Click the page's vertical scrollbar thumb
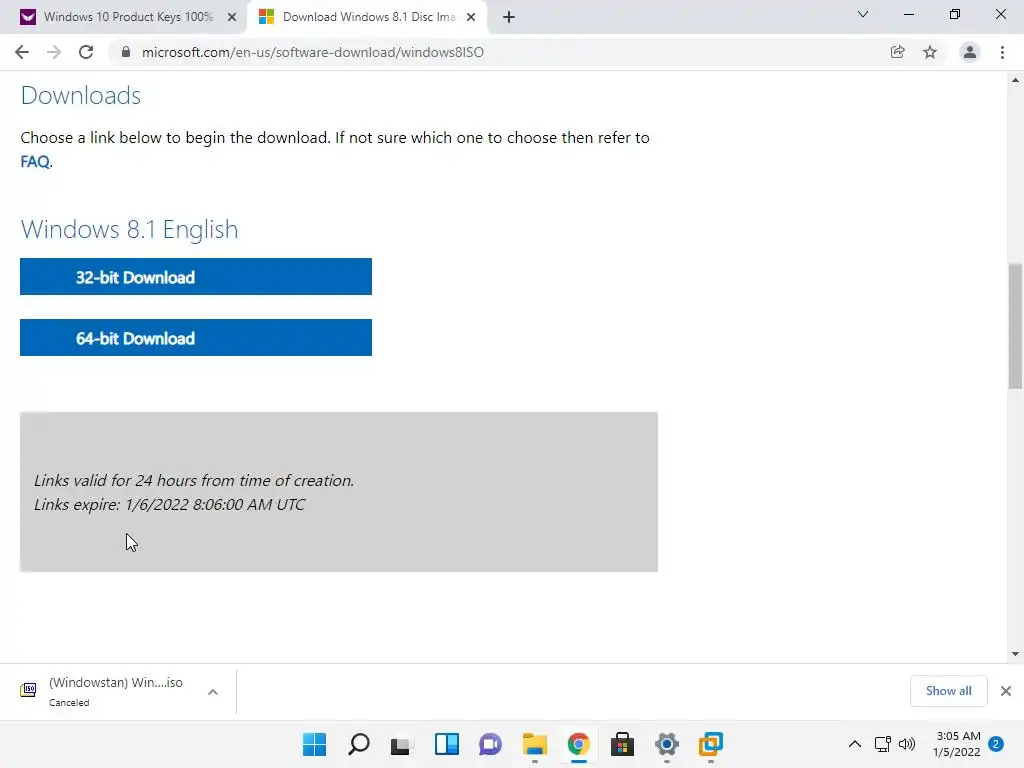1024x768 pixels. tap(1015, 326)
